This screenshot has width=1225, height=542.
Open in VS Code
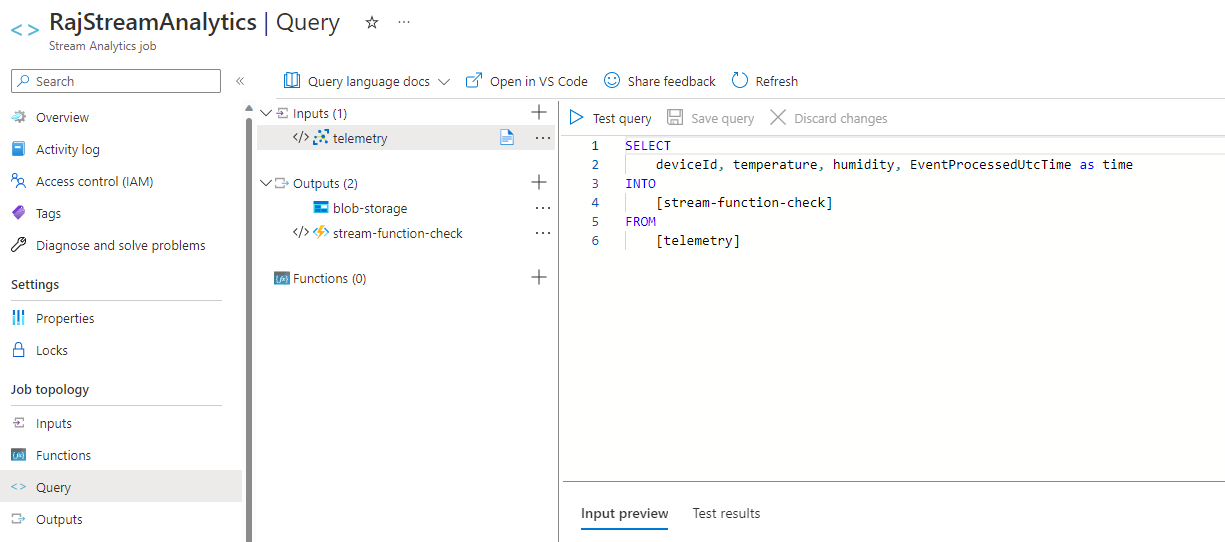(527, 81)
